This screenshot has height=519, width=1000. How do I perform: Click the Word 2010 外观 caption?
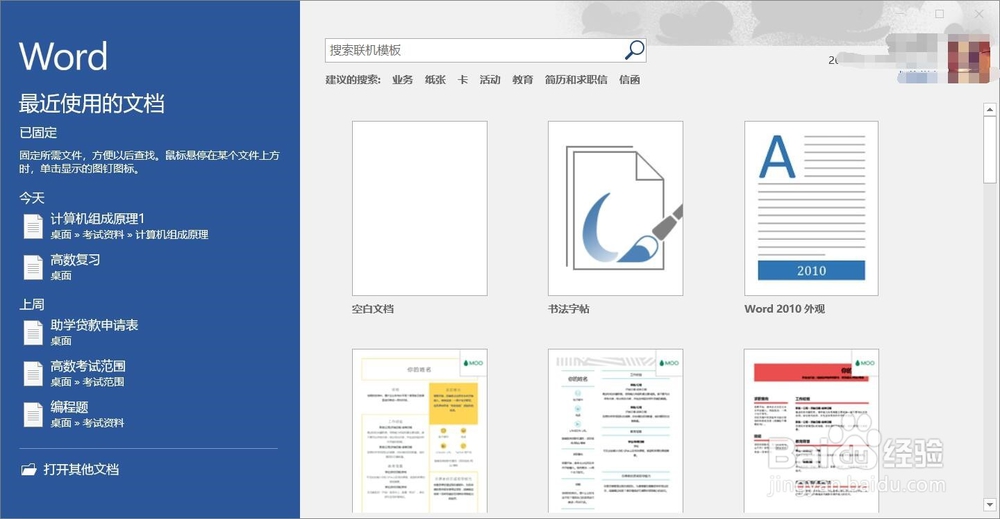click(x=784, y=309)
